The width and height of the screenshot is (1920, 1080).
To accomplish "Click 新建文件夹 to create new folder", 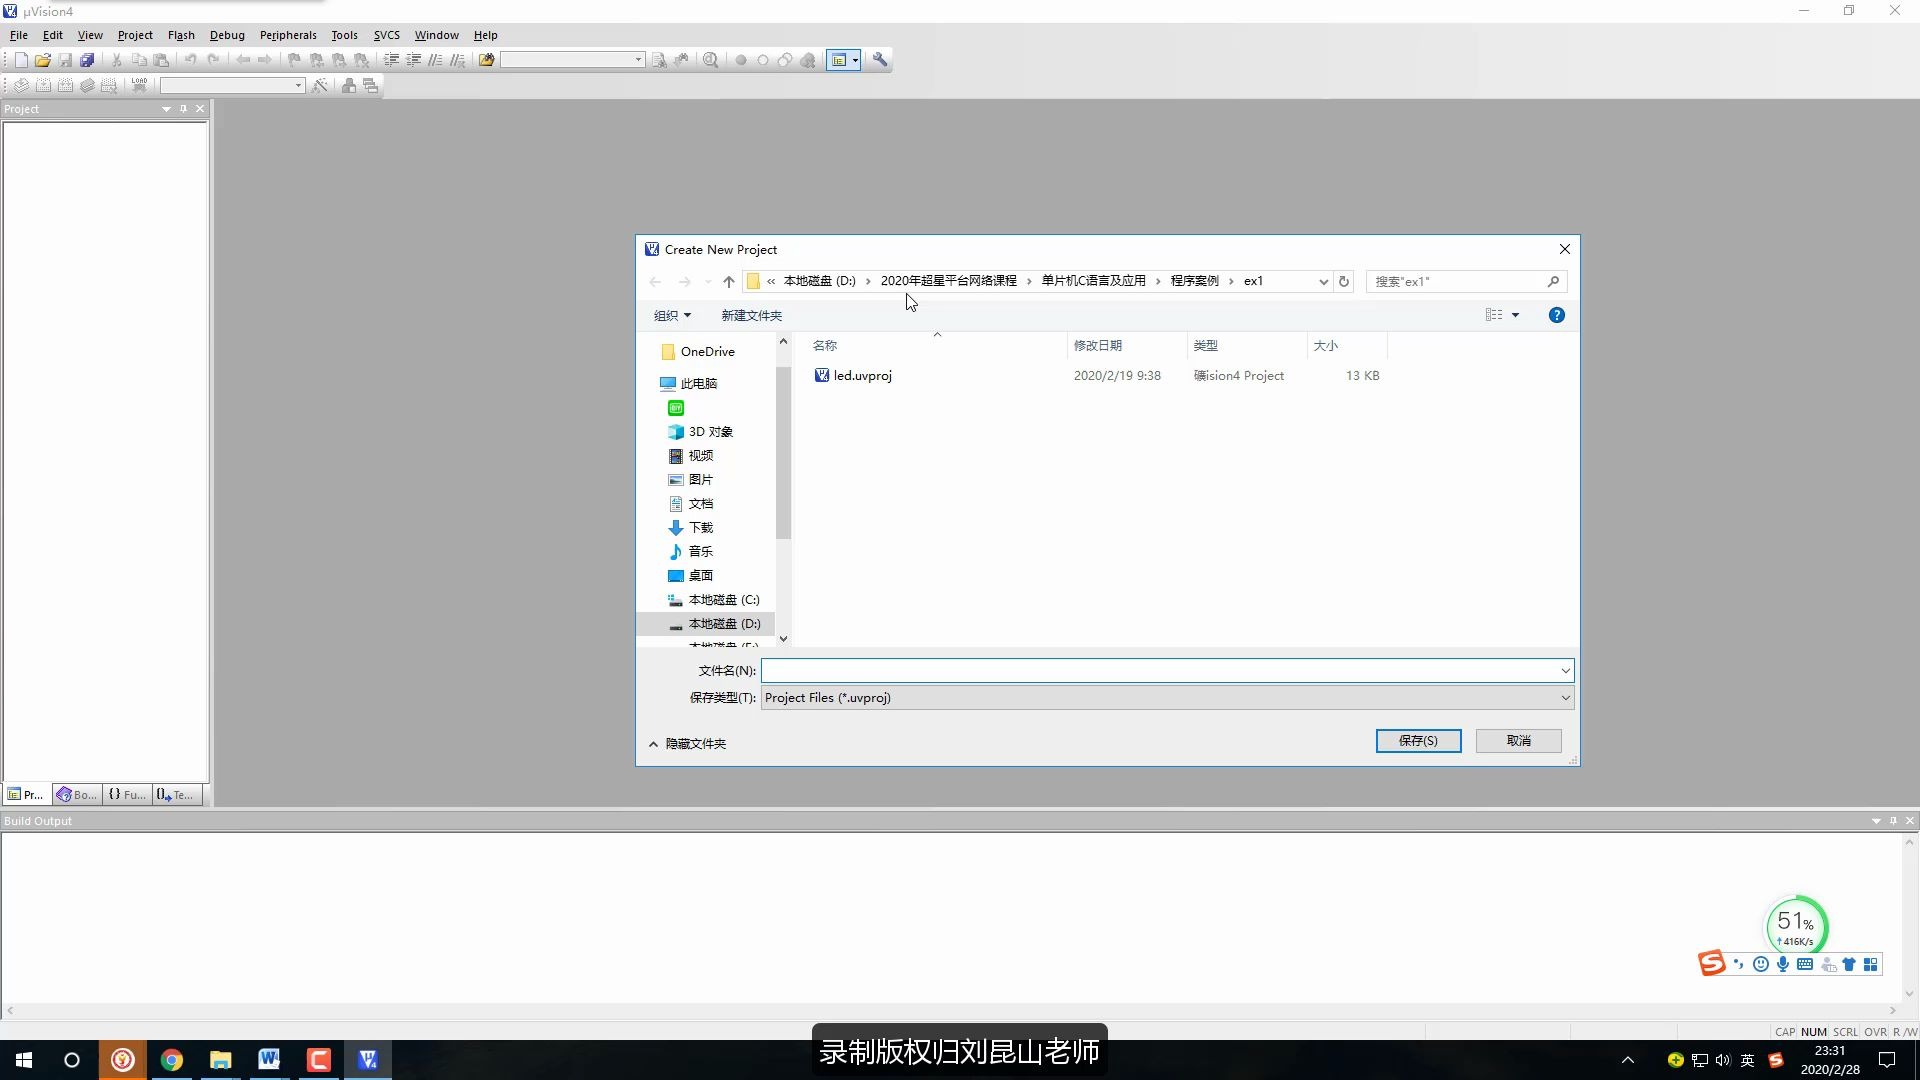I will (752, 315).
